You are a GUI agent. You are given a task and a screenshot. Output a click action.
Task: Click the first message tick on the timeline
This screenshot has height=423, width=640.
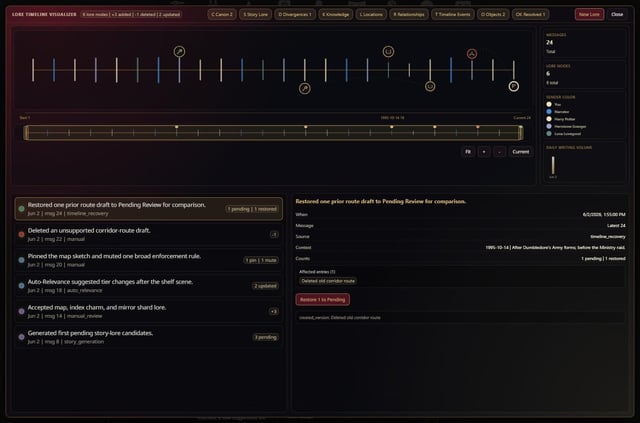point(33,70)
